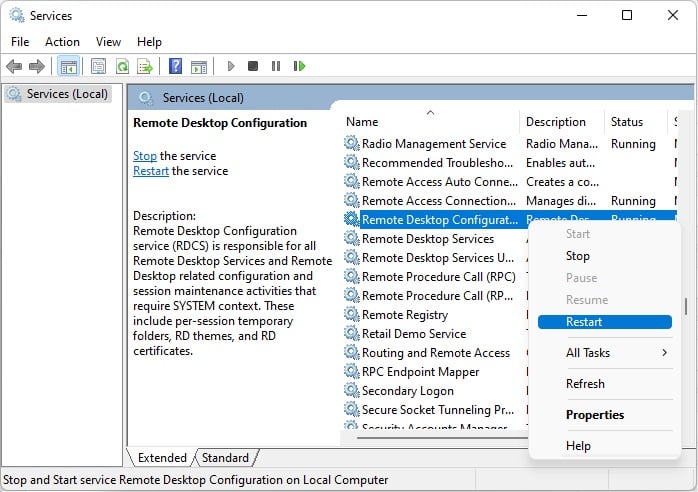
Task: Click the horizontal scrollbar of services list
Action: tap(442, 437)
